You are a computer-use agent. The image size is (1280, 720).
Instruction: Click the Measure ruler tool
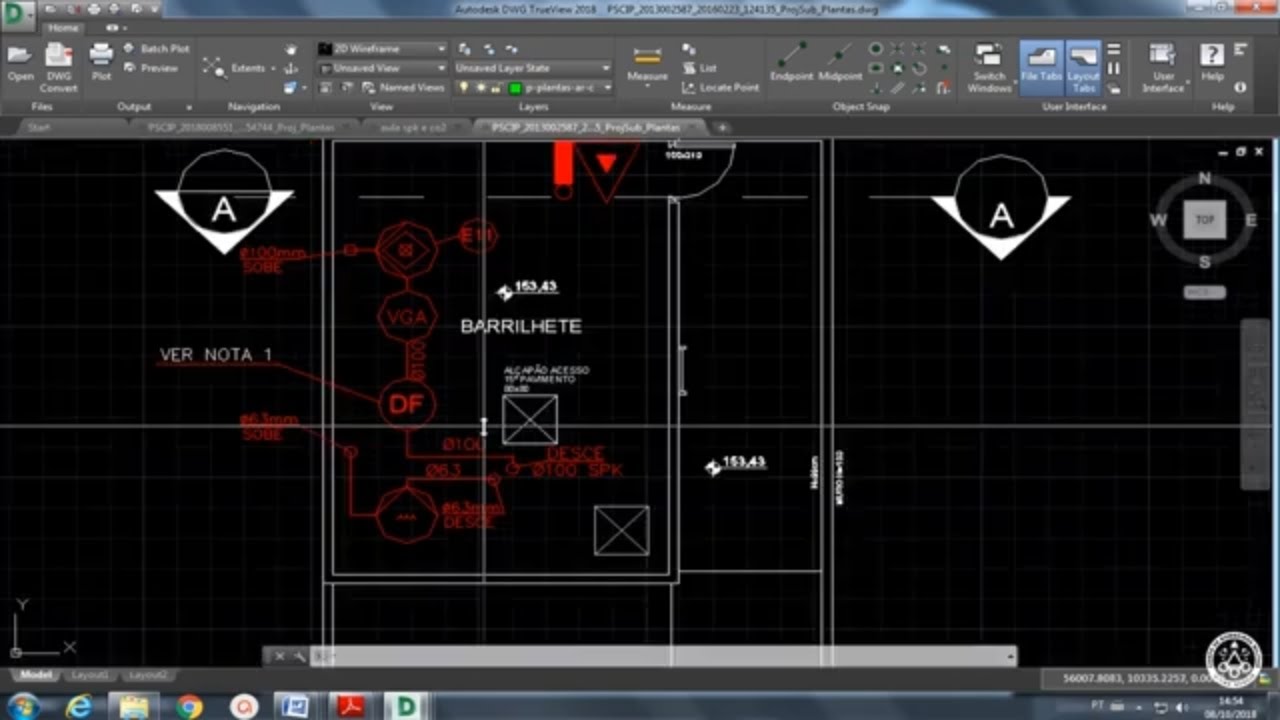pos(647,55)
